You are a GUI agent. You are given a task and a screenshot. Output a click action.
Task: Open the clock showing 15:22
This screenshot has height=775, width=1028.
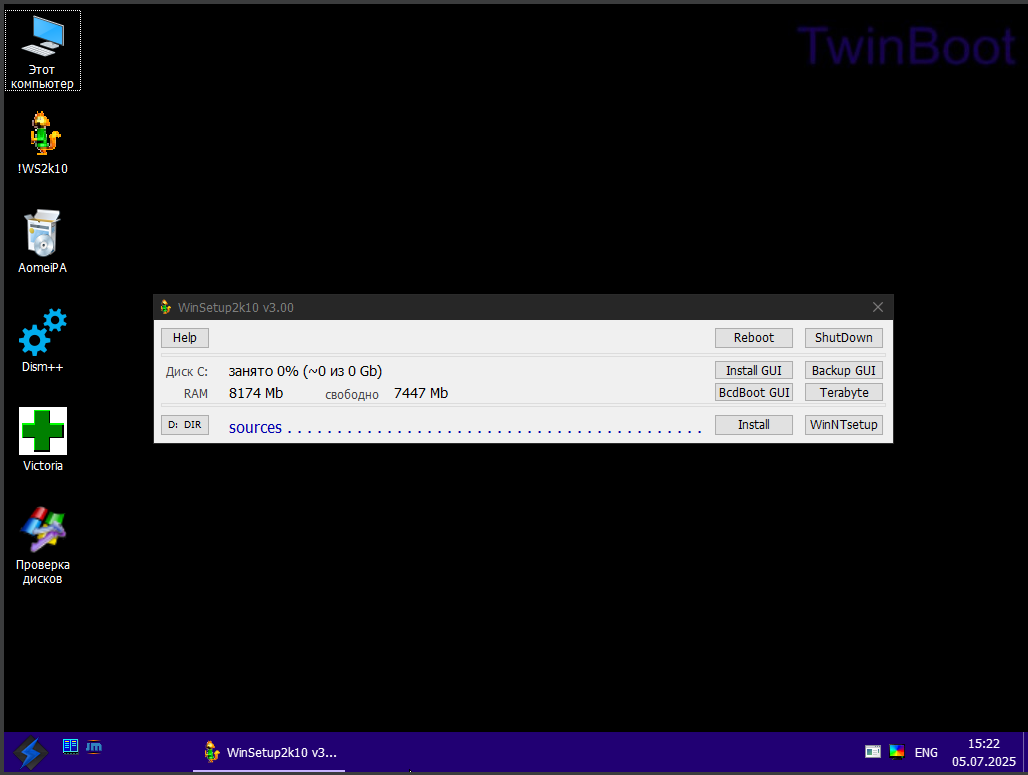(983, 744)
